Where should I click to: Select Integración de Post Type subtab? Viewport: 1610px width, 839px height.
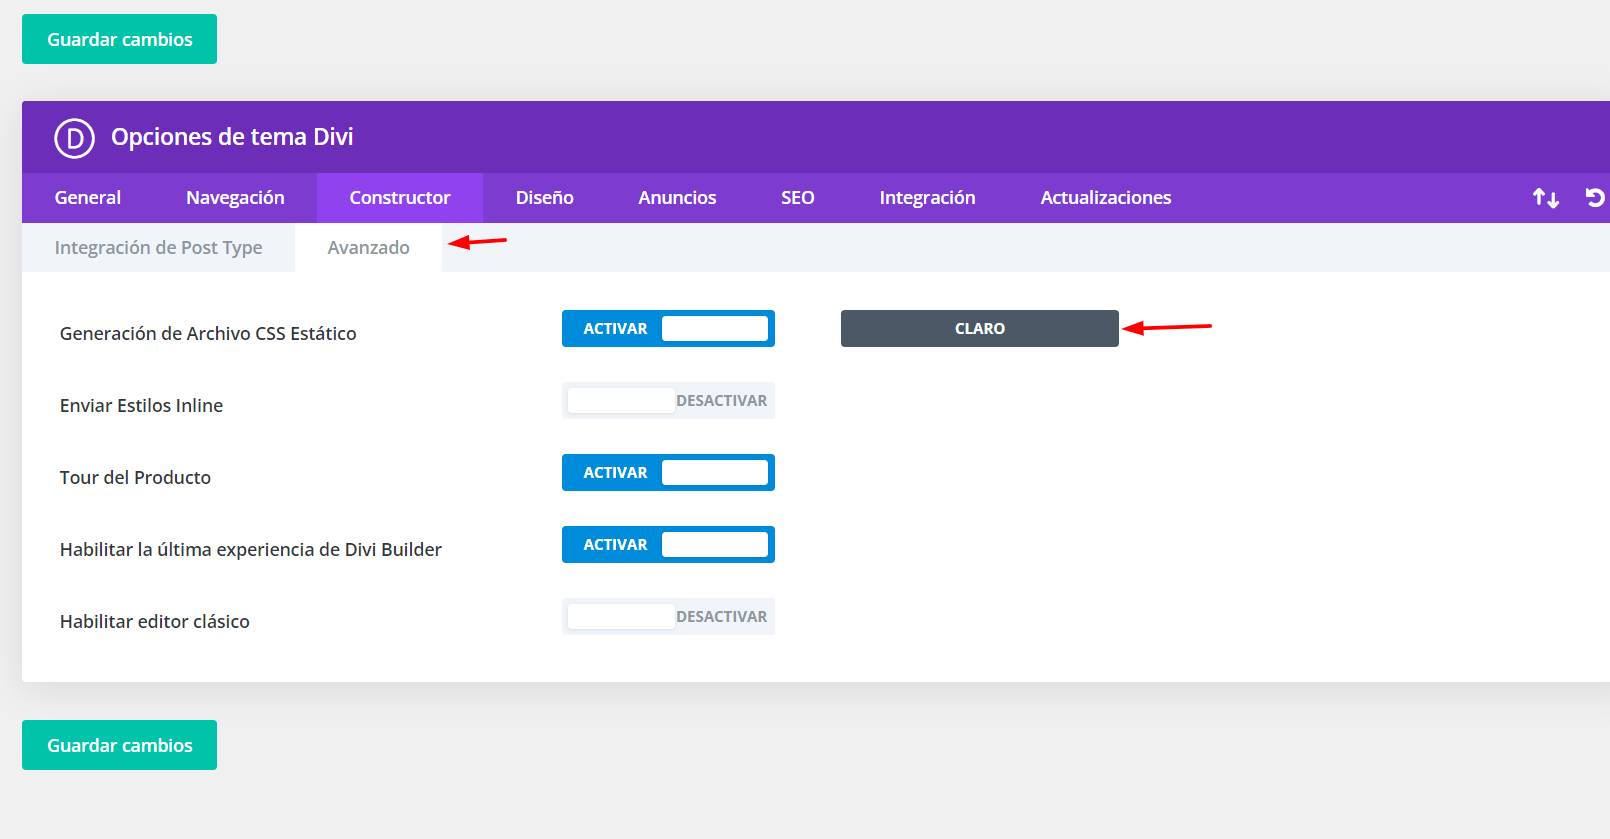point(158,248)
